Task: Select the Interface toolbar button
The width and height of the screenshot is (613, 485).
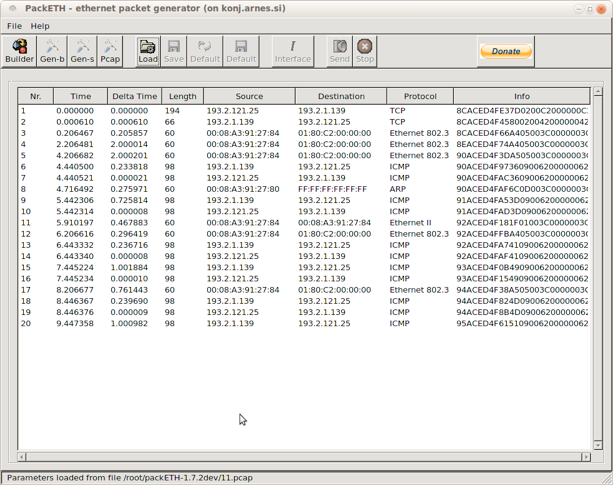Action: click(x=293, y=51)
